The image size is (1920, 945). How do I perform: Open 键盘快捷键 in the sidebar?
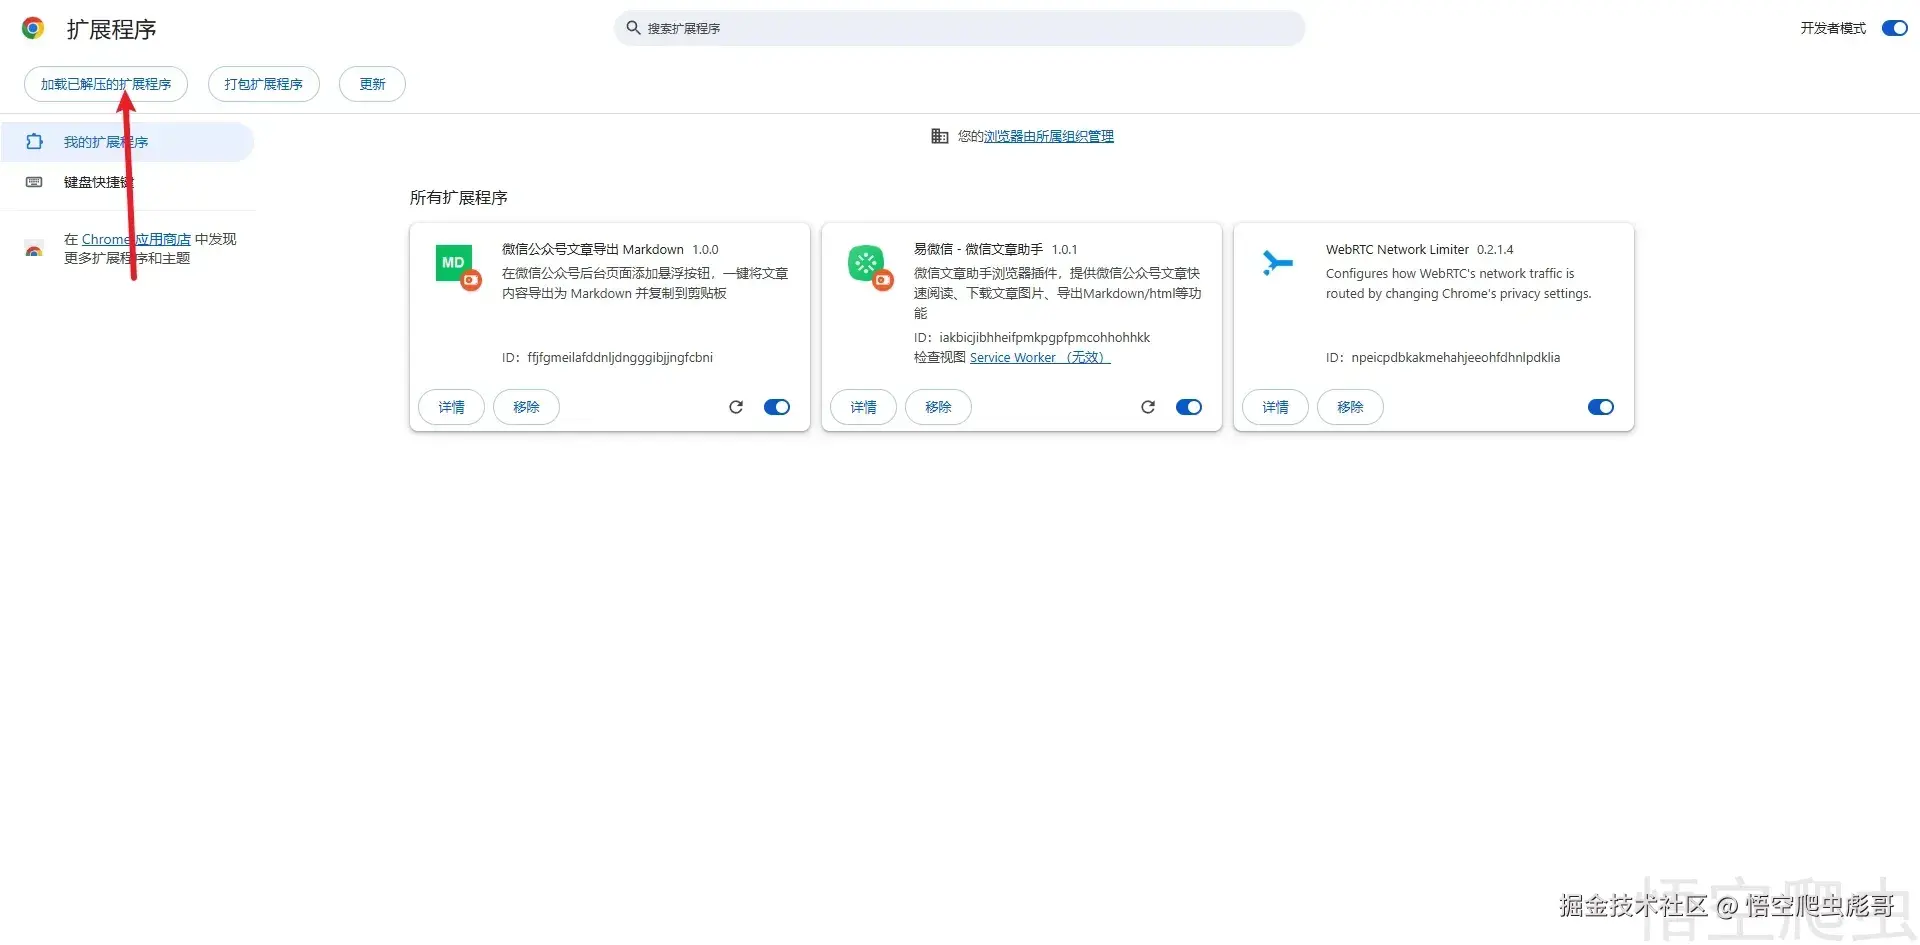127,182
